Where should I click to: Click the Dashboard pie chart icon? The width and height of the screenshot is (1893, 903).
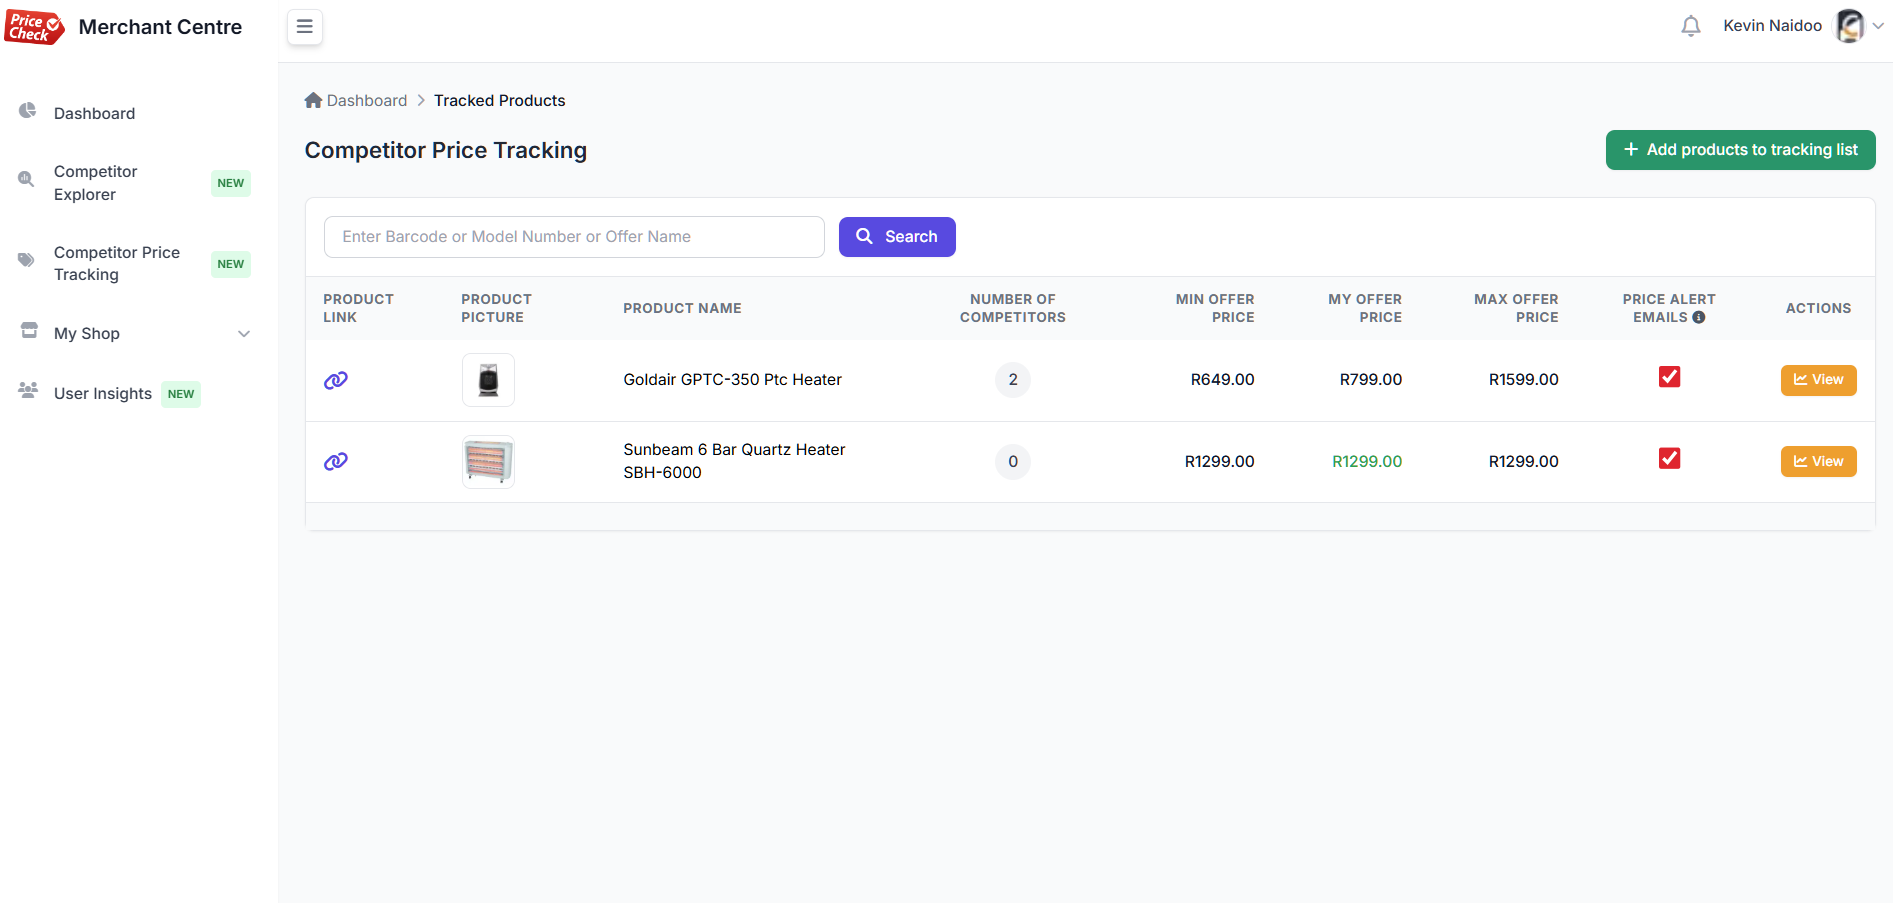28,111
